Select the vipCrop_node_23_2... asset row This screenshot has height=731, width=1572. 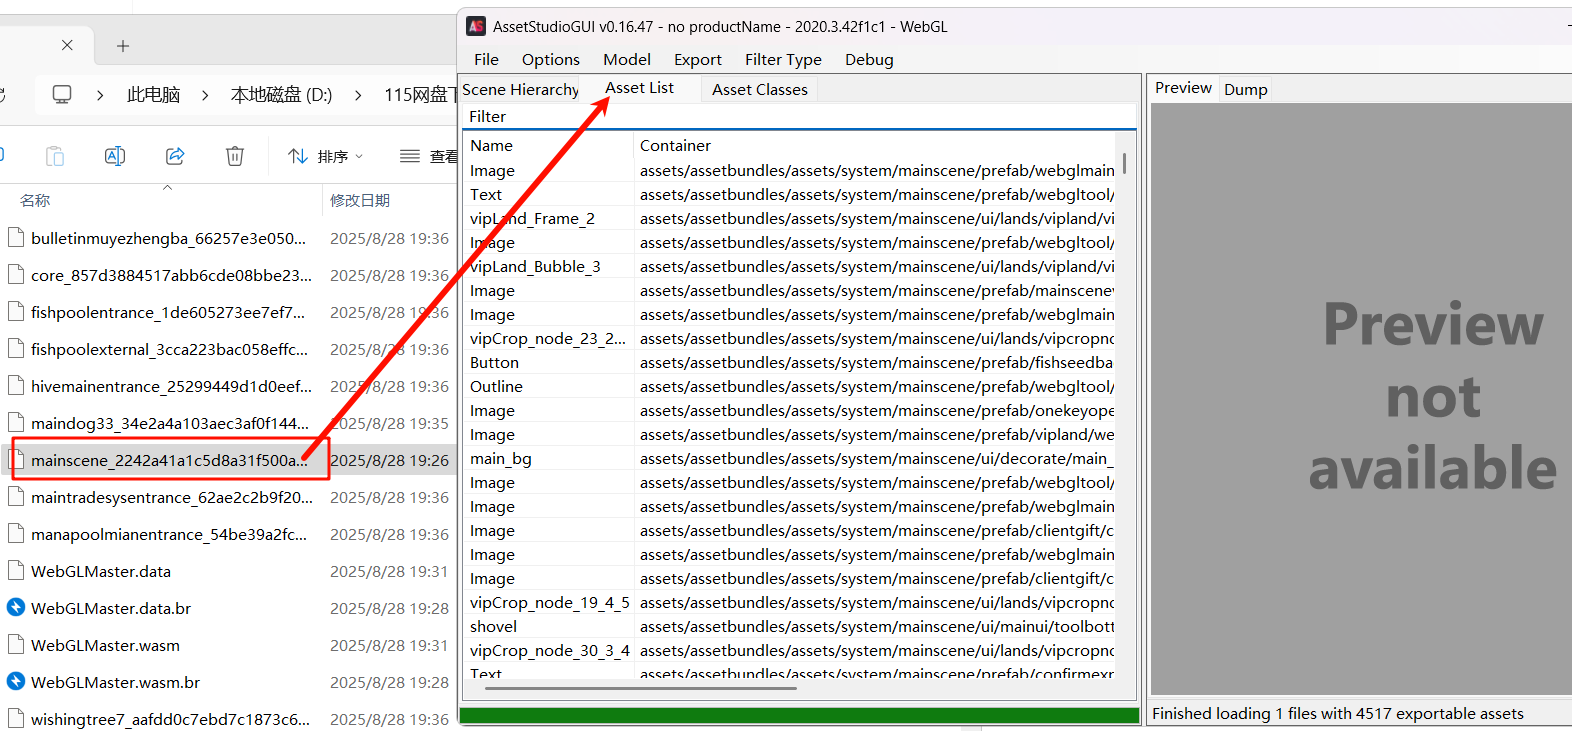790,339
